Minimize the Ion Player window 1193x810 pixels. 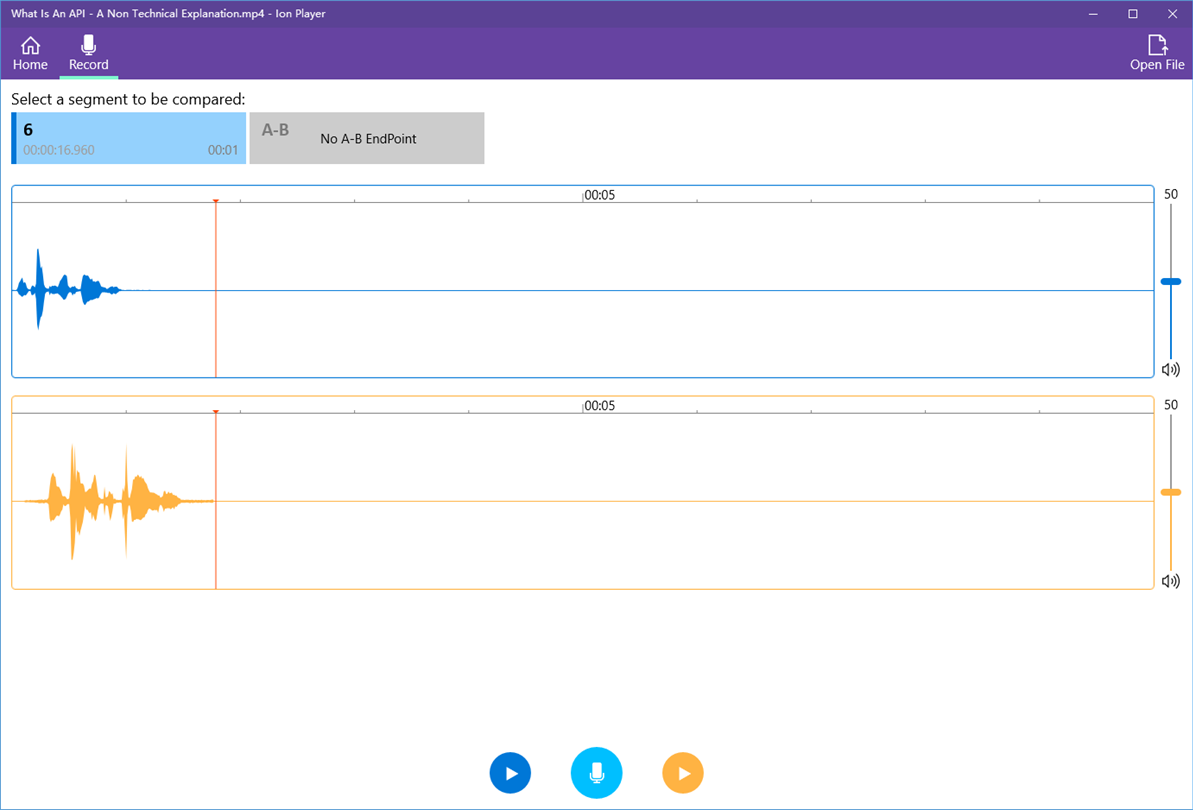(x=1093, y=14)
